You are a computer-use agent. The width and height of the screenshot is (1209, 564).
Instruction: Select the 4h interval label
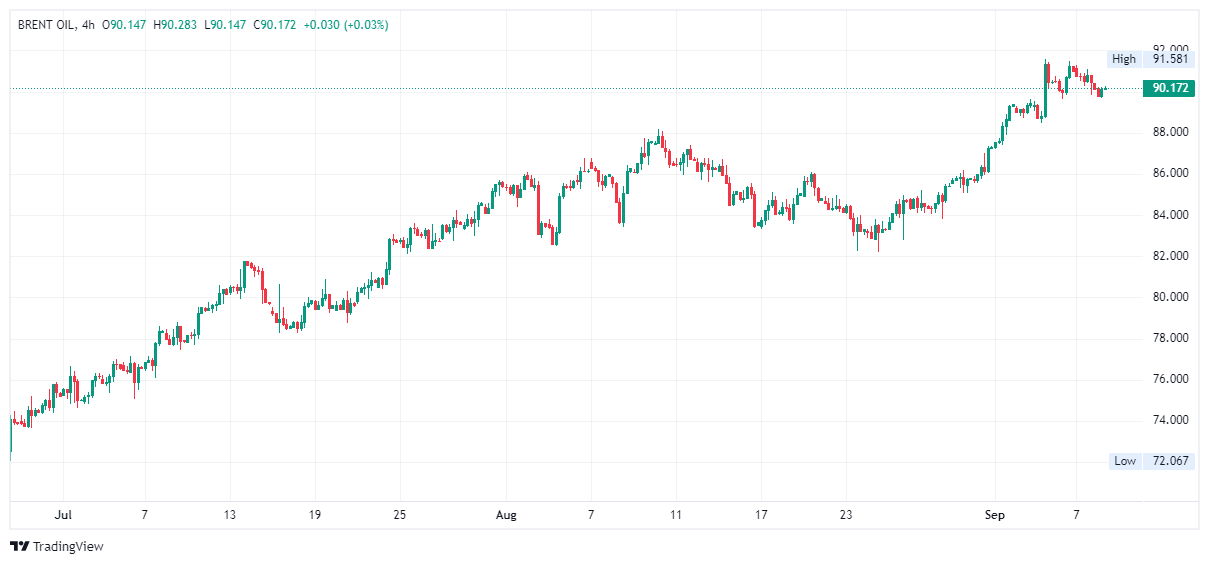pos(89,24)
